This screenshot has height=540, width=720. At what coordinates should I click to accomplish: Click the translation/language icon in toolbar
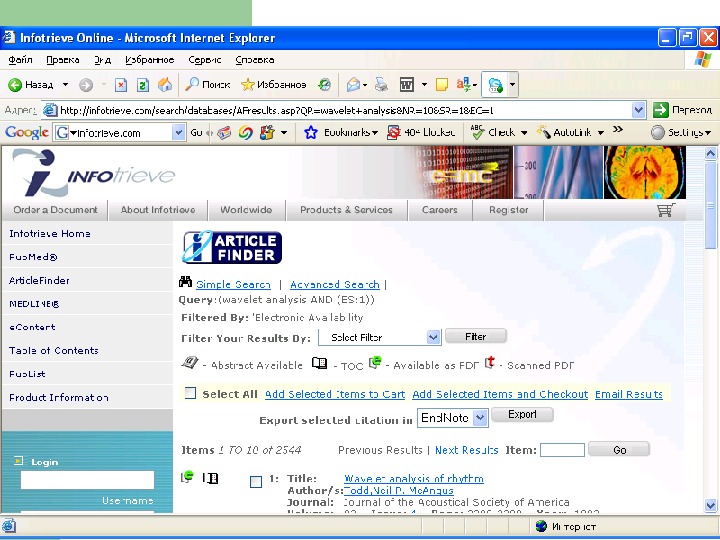tap(464, 84)
